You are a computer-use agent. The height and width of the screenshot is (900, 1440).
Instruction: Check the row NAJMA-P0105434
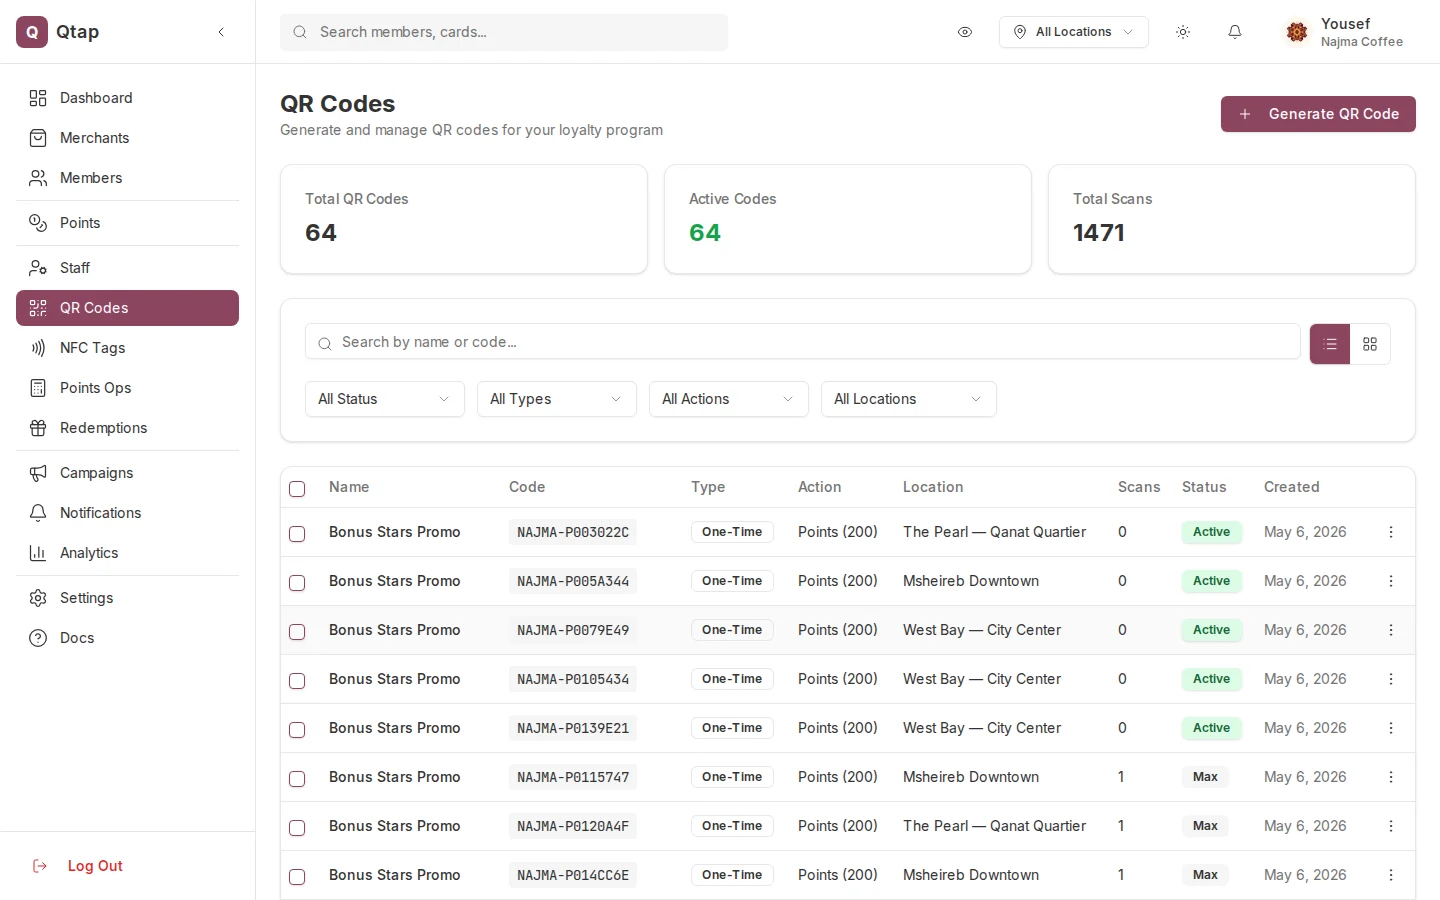point(297,680)
